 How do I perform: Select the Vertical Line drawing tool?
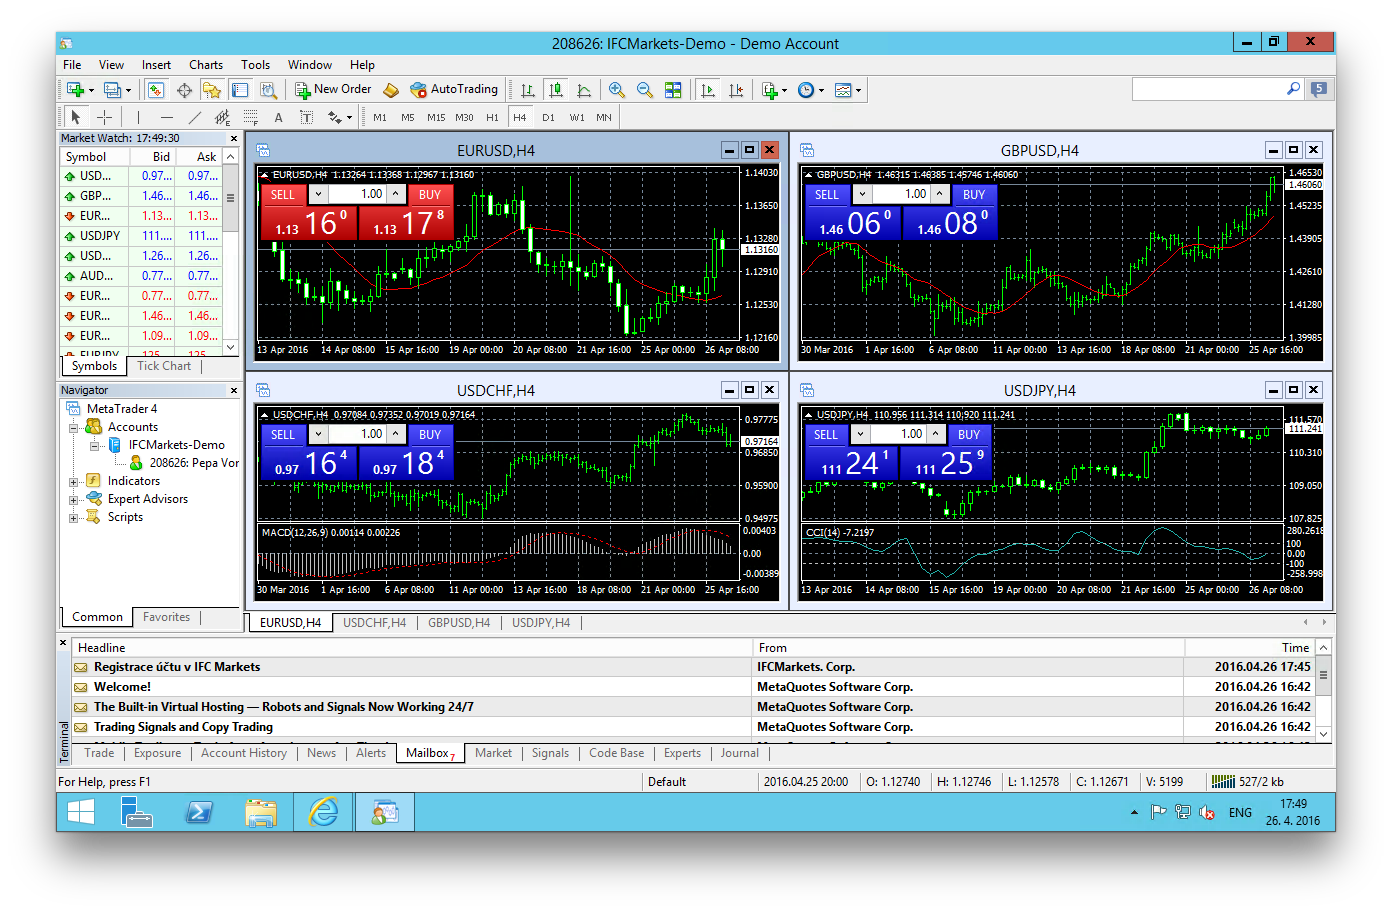tap(138, 117)
